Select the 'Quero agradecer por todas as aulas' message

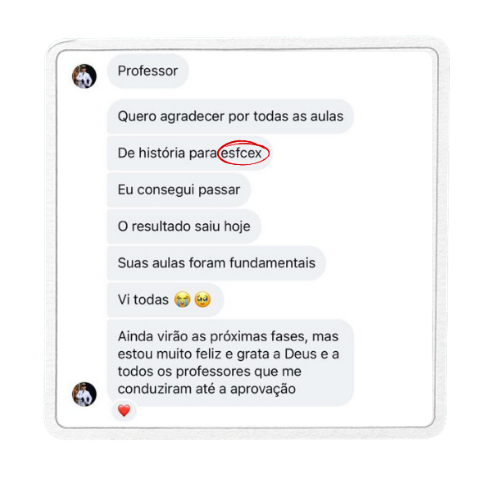pos(230,116)
